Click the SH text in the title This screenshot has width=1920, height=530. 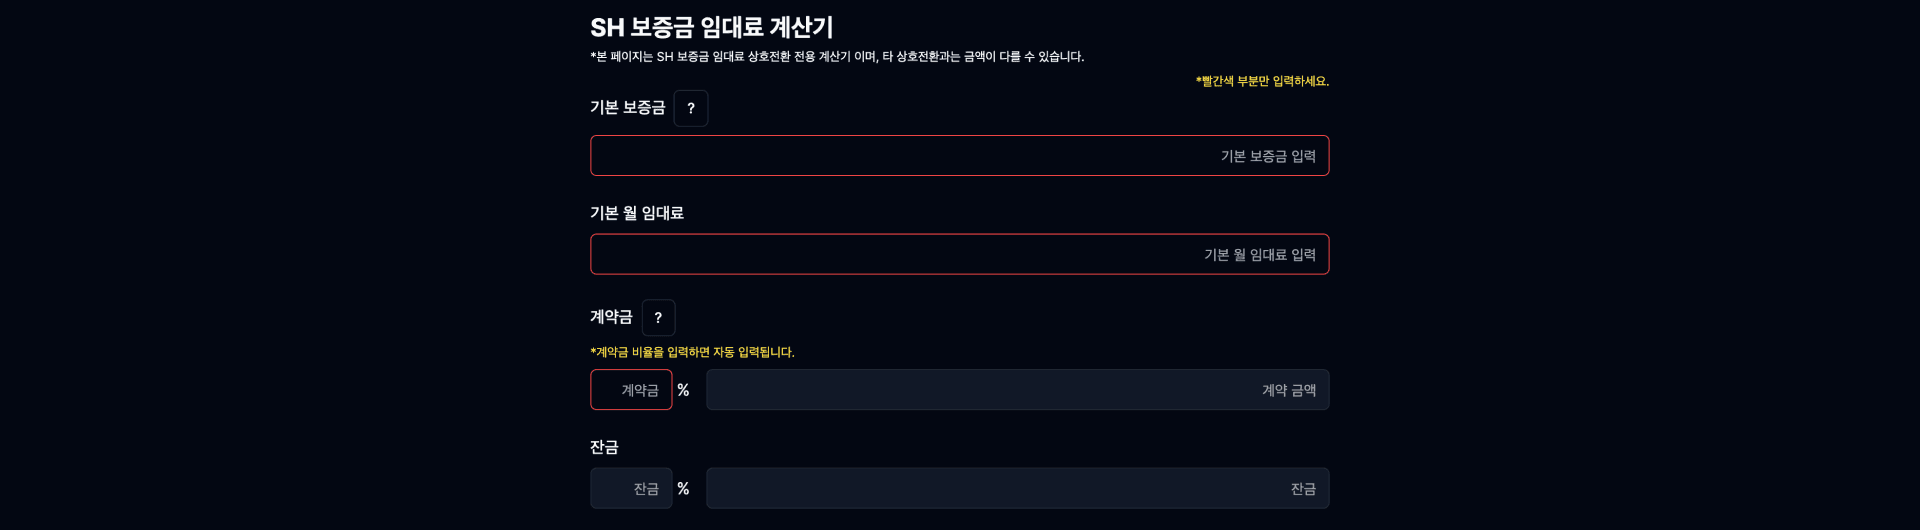[606, 27]
